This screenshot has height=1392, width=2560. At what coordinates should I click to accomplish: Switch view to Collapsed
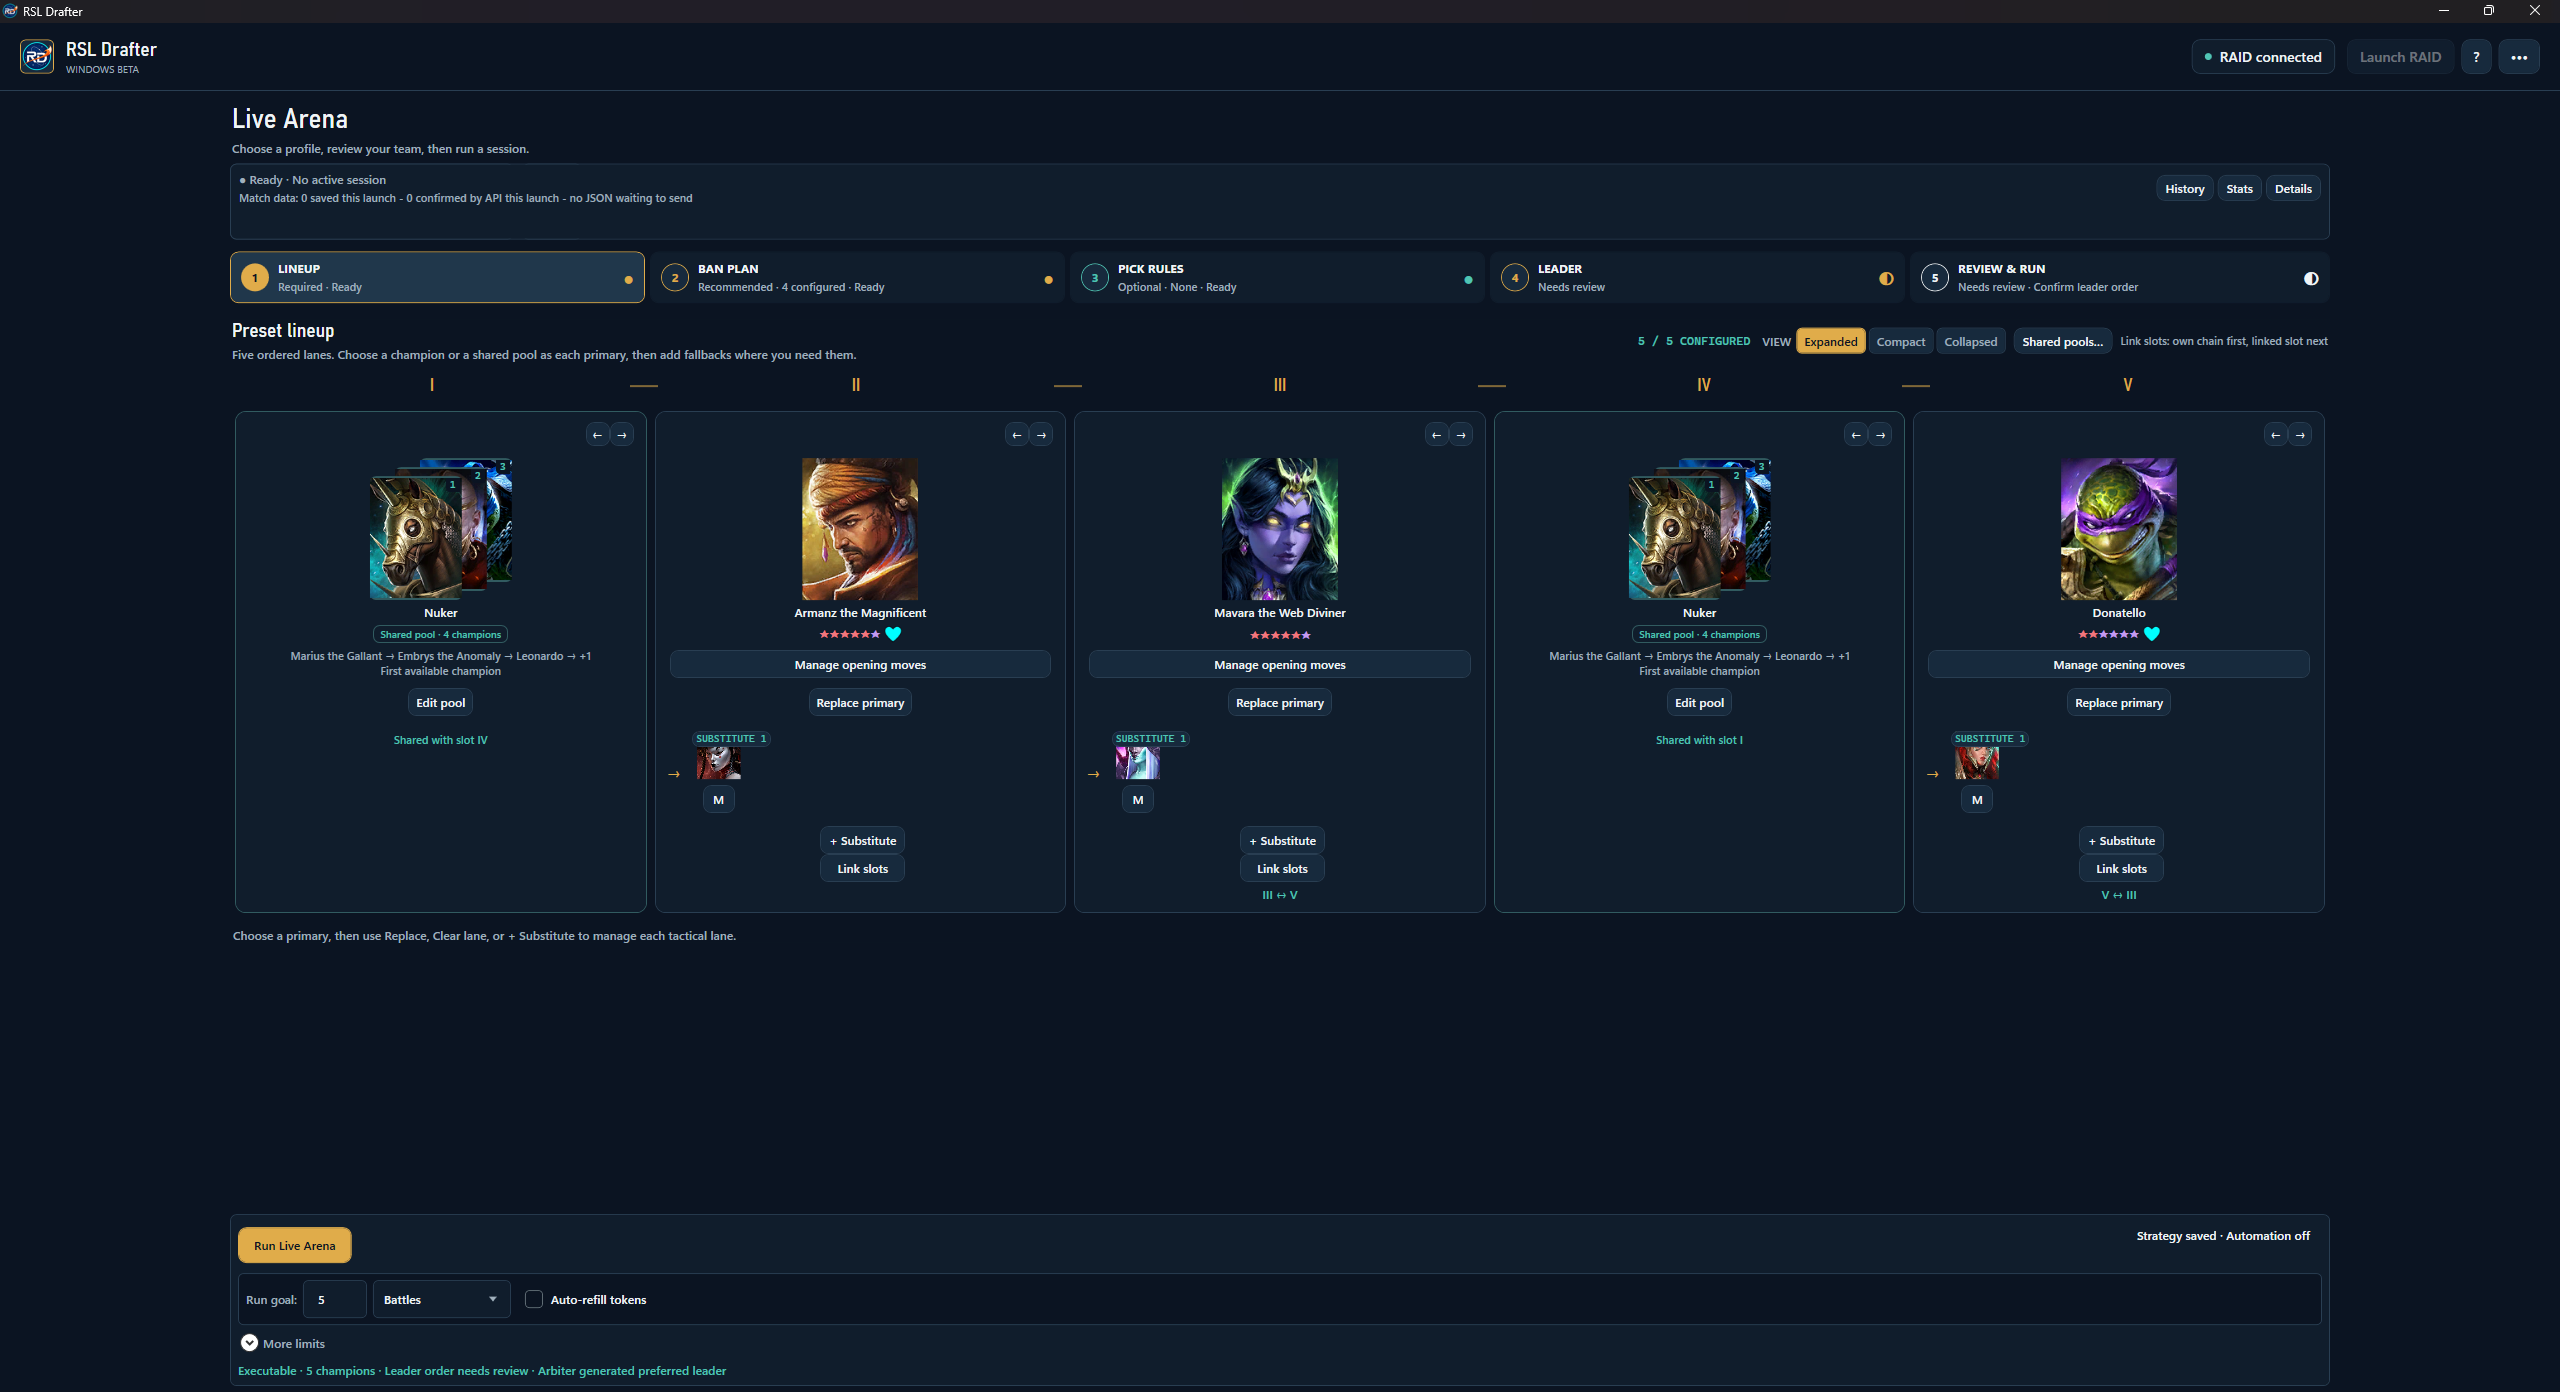pyautogui.click(x=1970, y=342)
